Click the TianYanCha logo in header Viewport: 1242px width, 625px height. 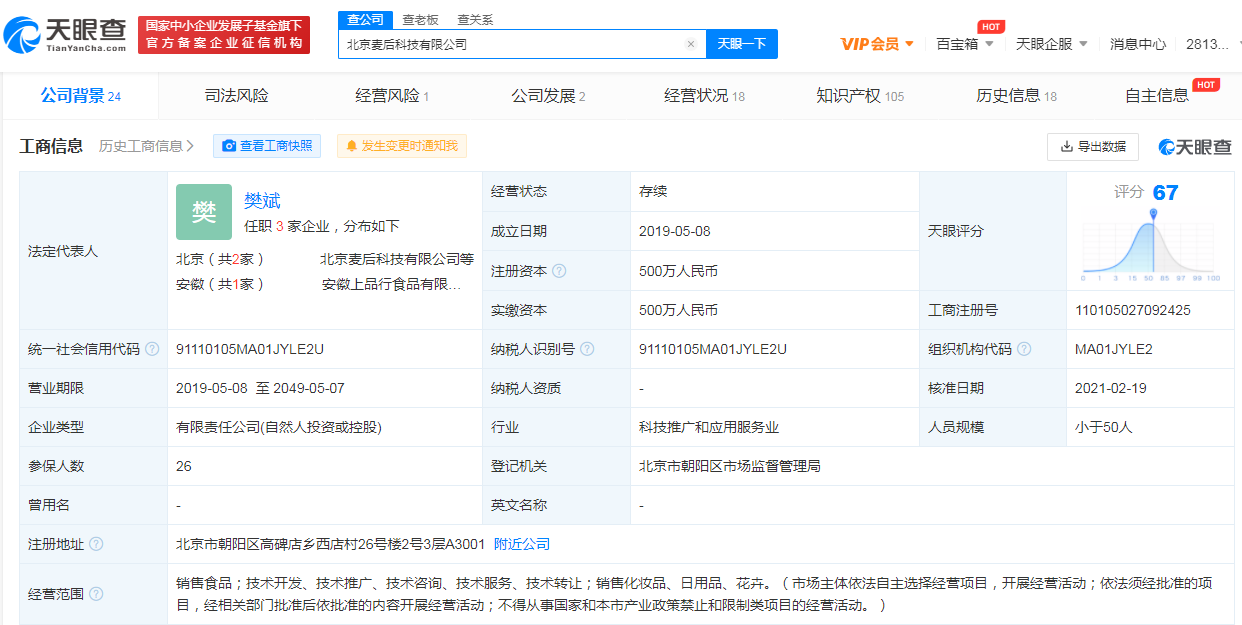pyautogui.click(x=65, y=35)
